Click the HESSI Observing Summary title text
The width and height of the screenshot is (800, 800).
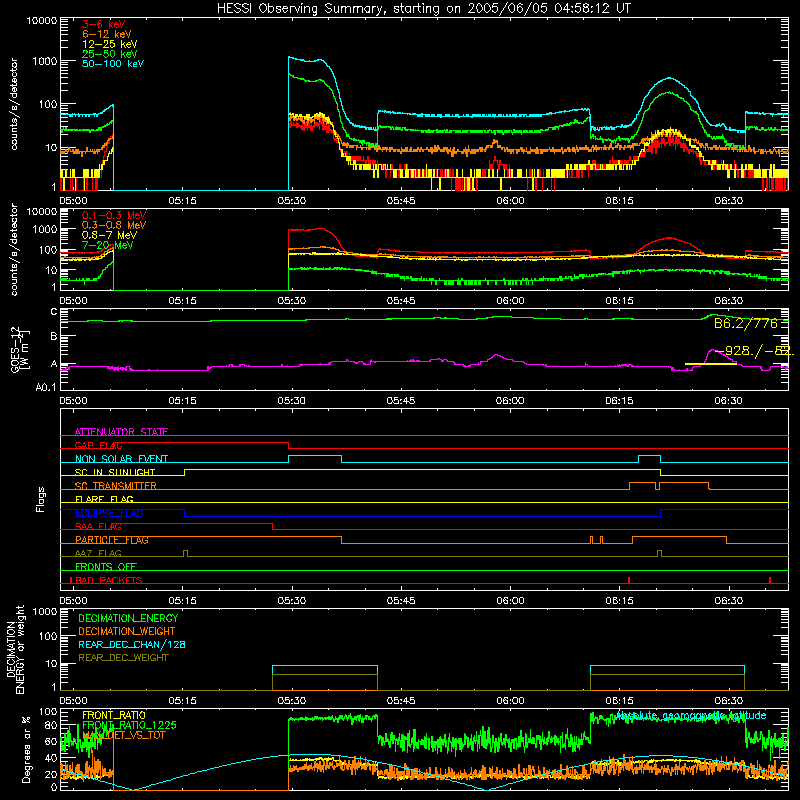pos(423,9)
